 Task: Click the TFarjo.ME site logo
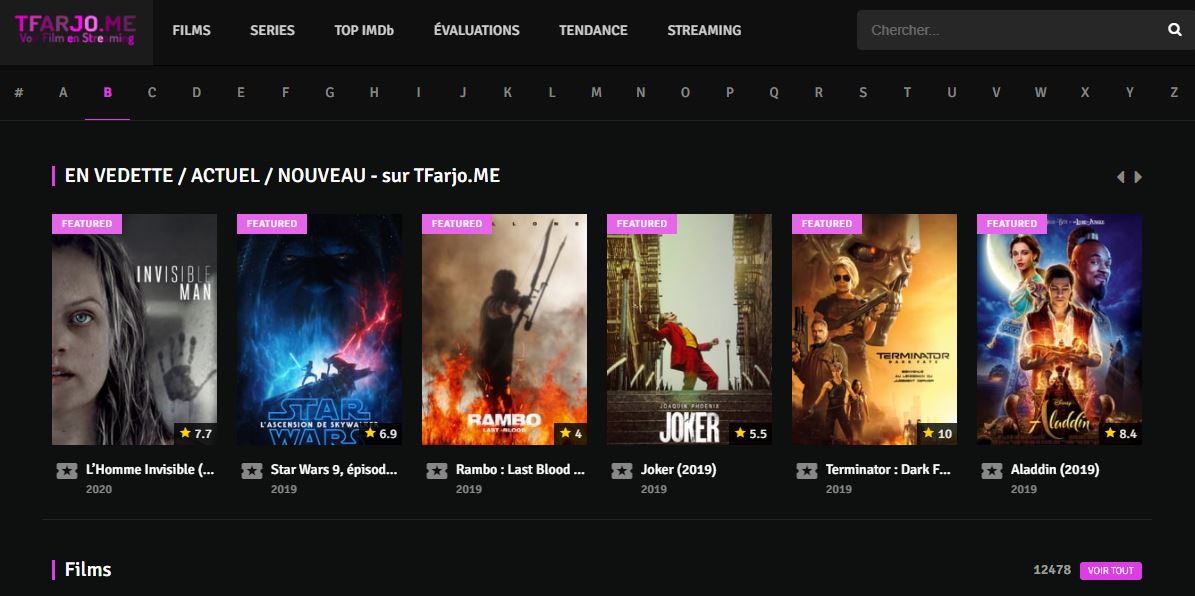[75, 30]
